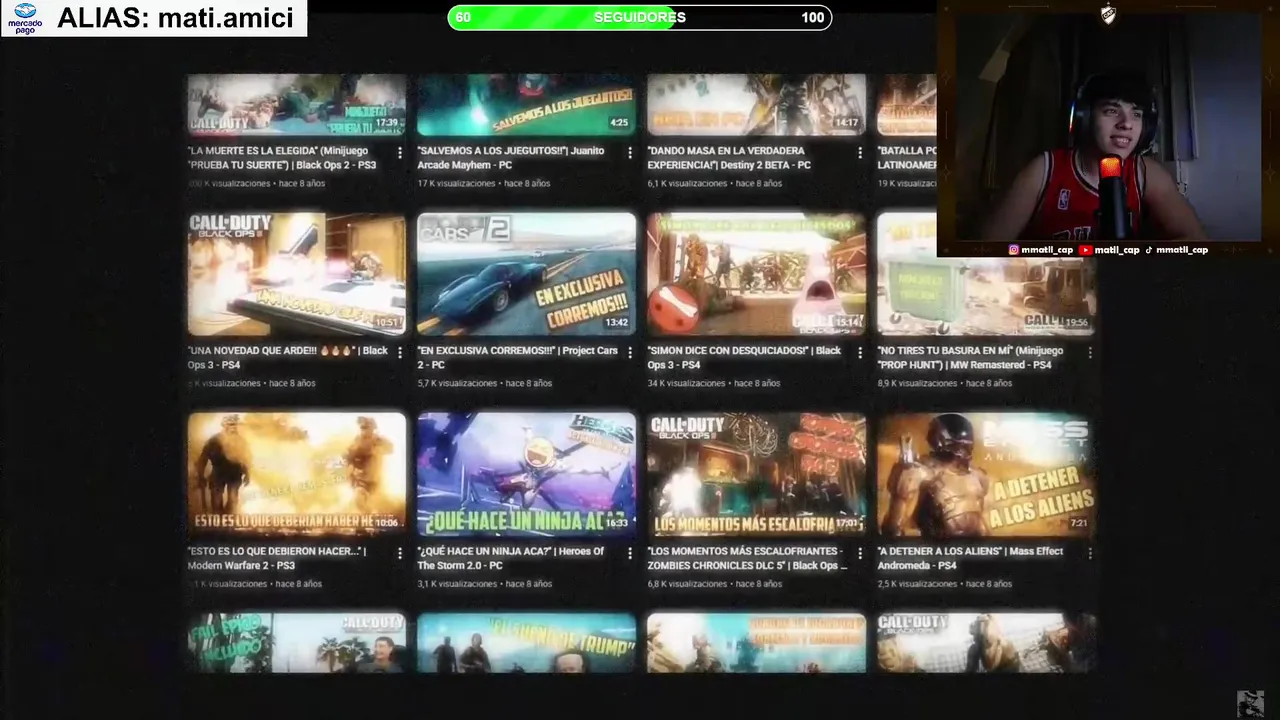Open options menu for "SALVEMOS A LOS JUEGUITOS" video
Viewport: 1280px width, 720px height.
(629, 153)
